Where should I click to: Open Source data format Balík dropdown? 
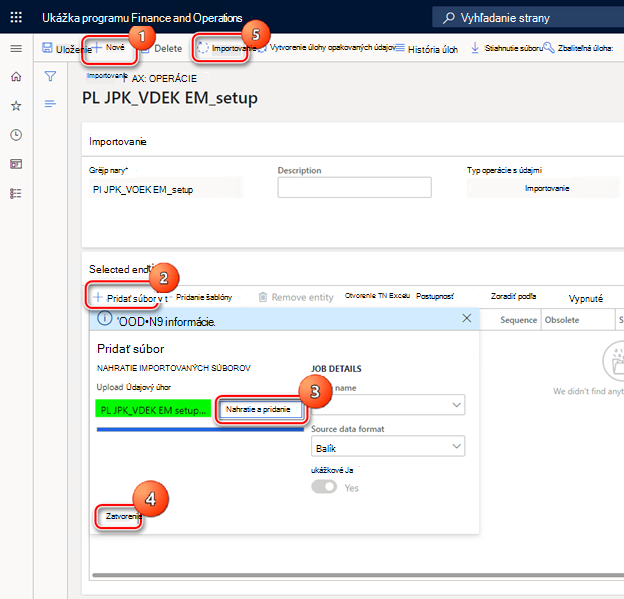point(388,447)
